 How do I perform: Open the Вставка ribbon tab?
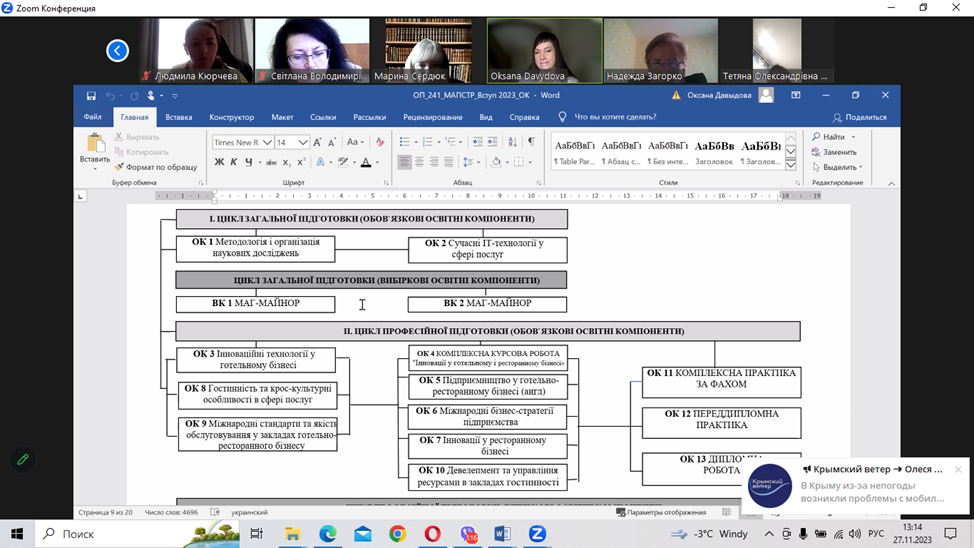(x=179, y=117)
